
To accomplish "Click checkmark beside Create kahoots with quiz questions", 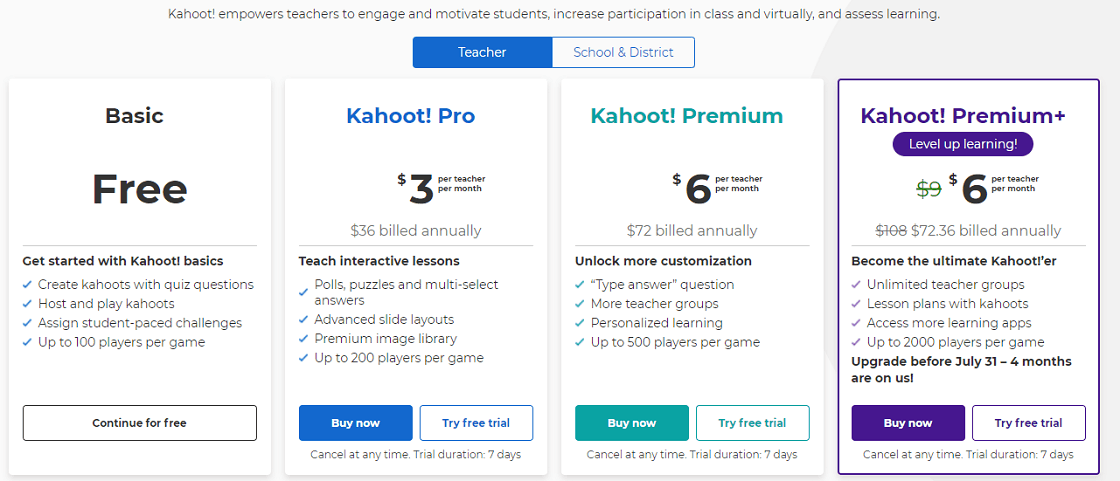I will [x=27, y=284].
